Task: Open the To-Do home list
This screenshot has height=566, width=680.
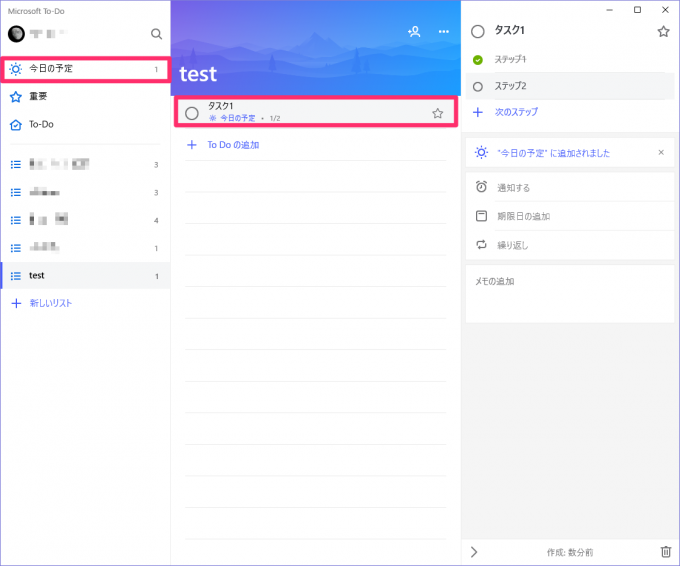Action: (85, 124)
